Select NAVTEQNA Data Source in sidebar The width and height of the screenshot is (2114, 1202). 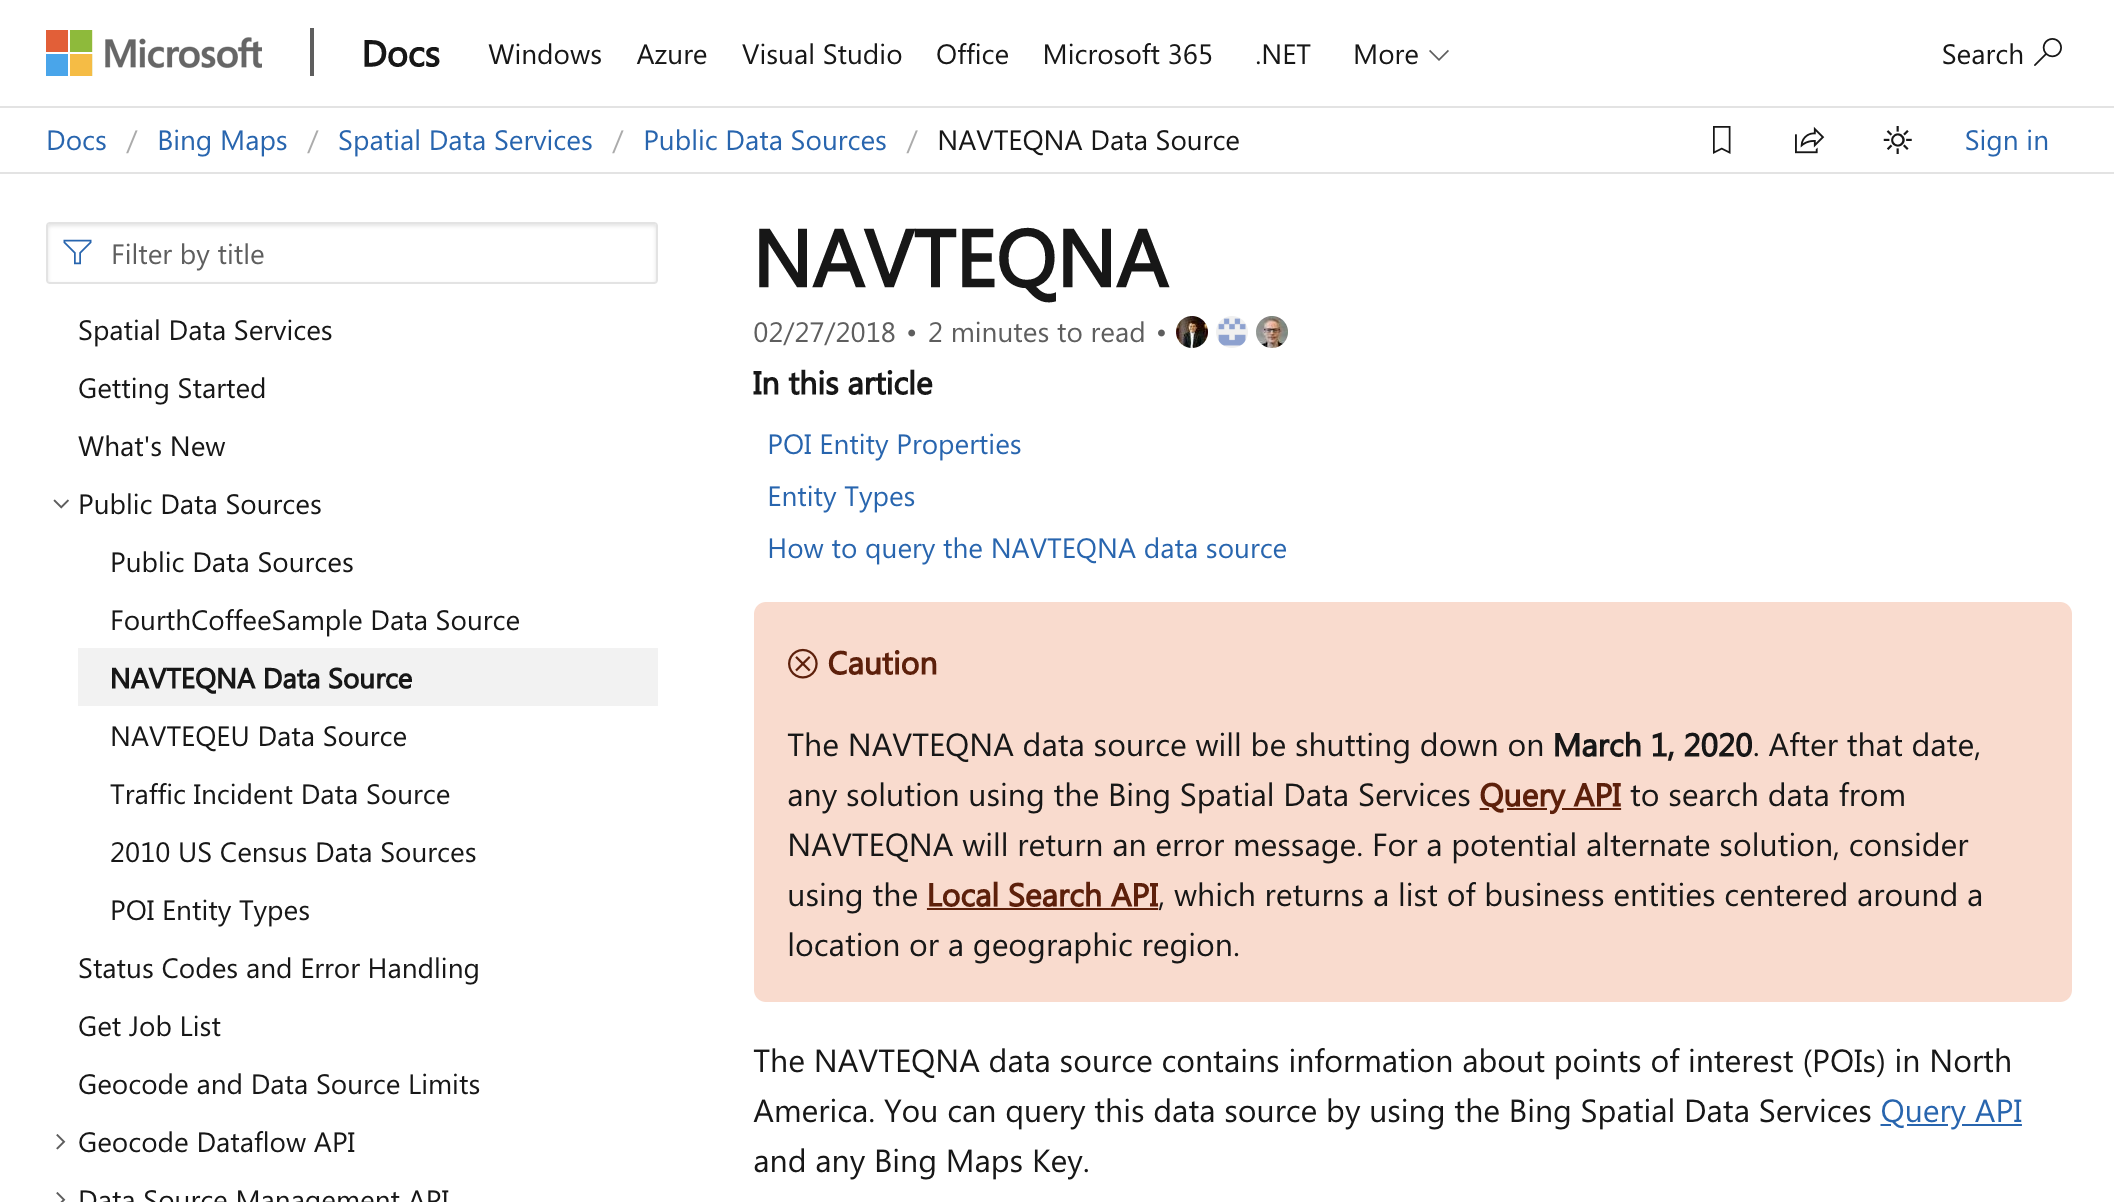coord(368,677)
